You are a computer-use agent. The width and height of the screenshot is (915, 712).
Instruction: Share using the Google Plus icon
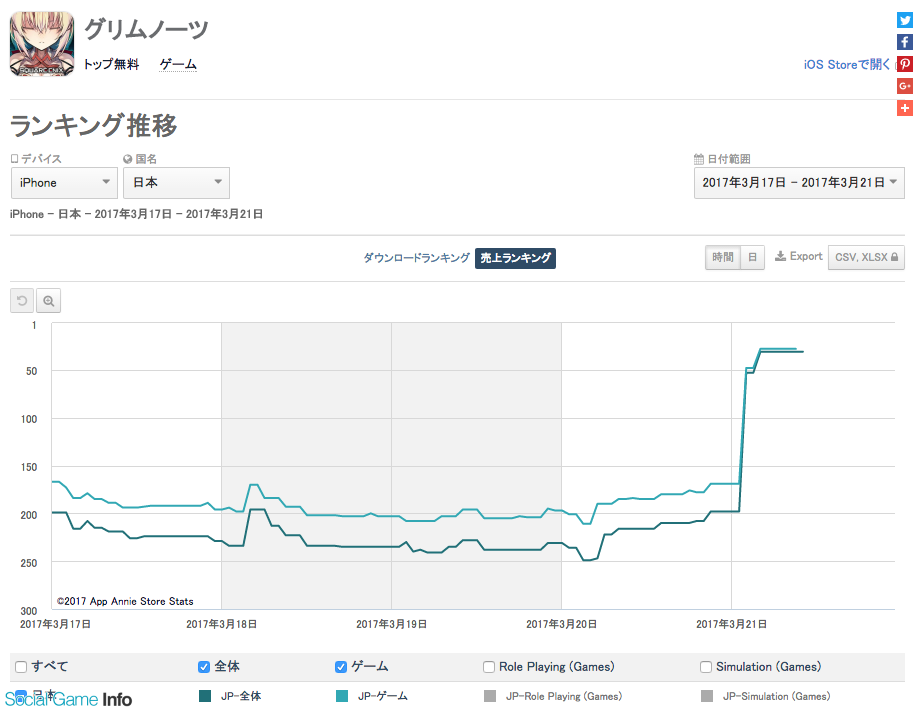click(x=904, y=86)
